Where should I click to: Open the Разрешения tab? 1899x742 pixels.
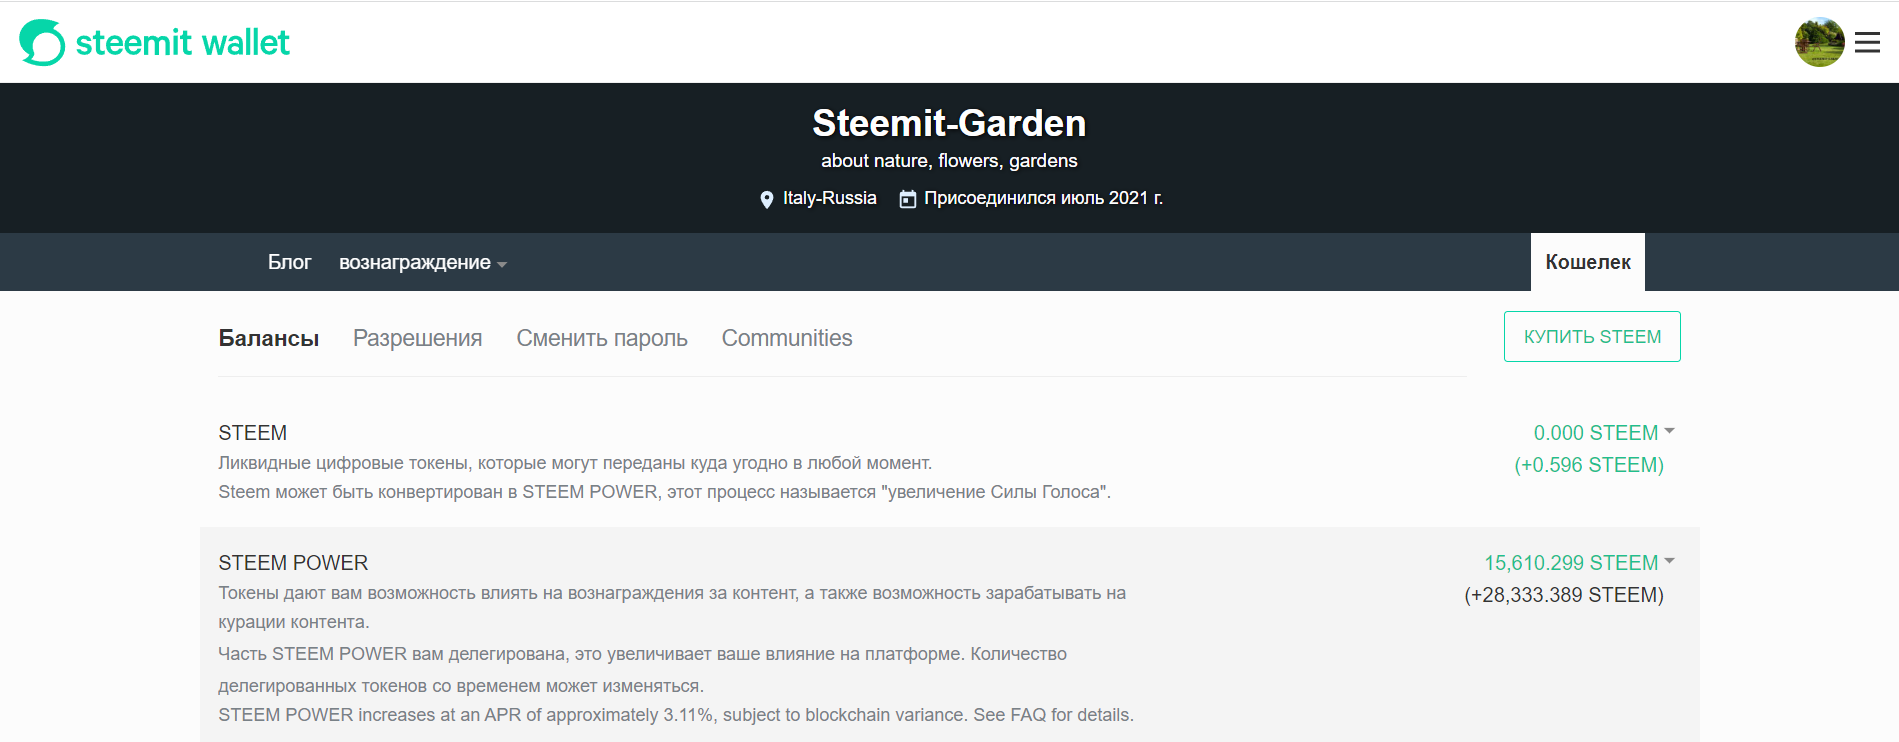418,338
